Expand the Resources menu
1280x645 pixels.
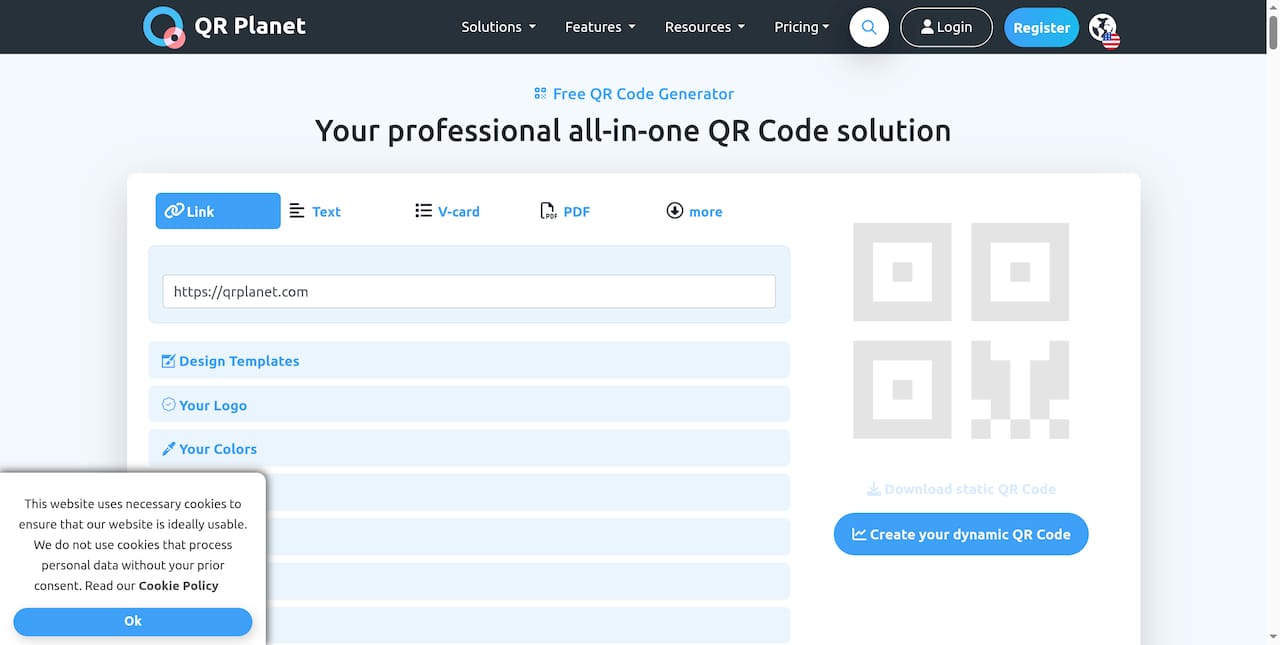point(705,27)
